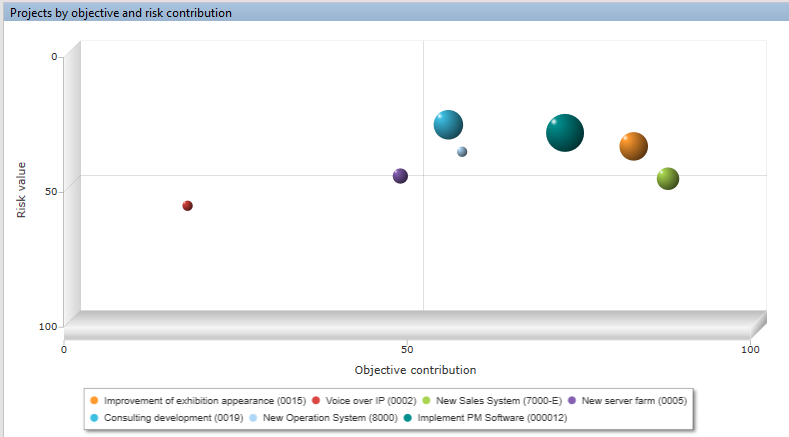This screenshot has height=437, width=789.
Task: Click the small light-blue New Operation System bubble
Action: click(x=462, y=152)
